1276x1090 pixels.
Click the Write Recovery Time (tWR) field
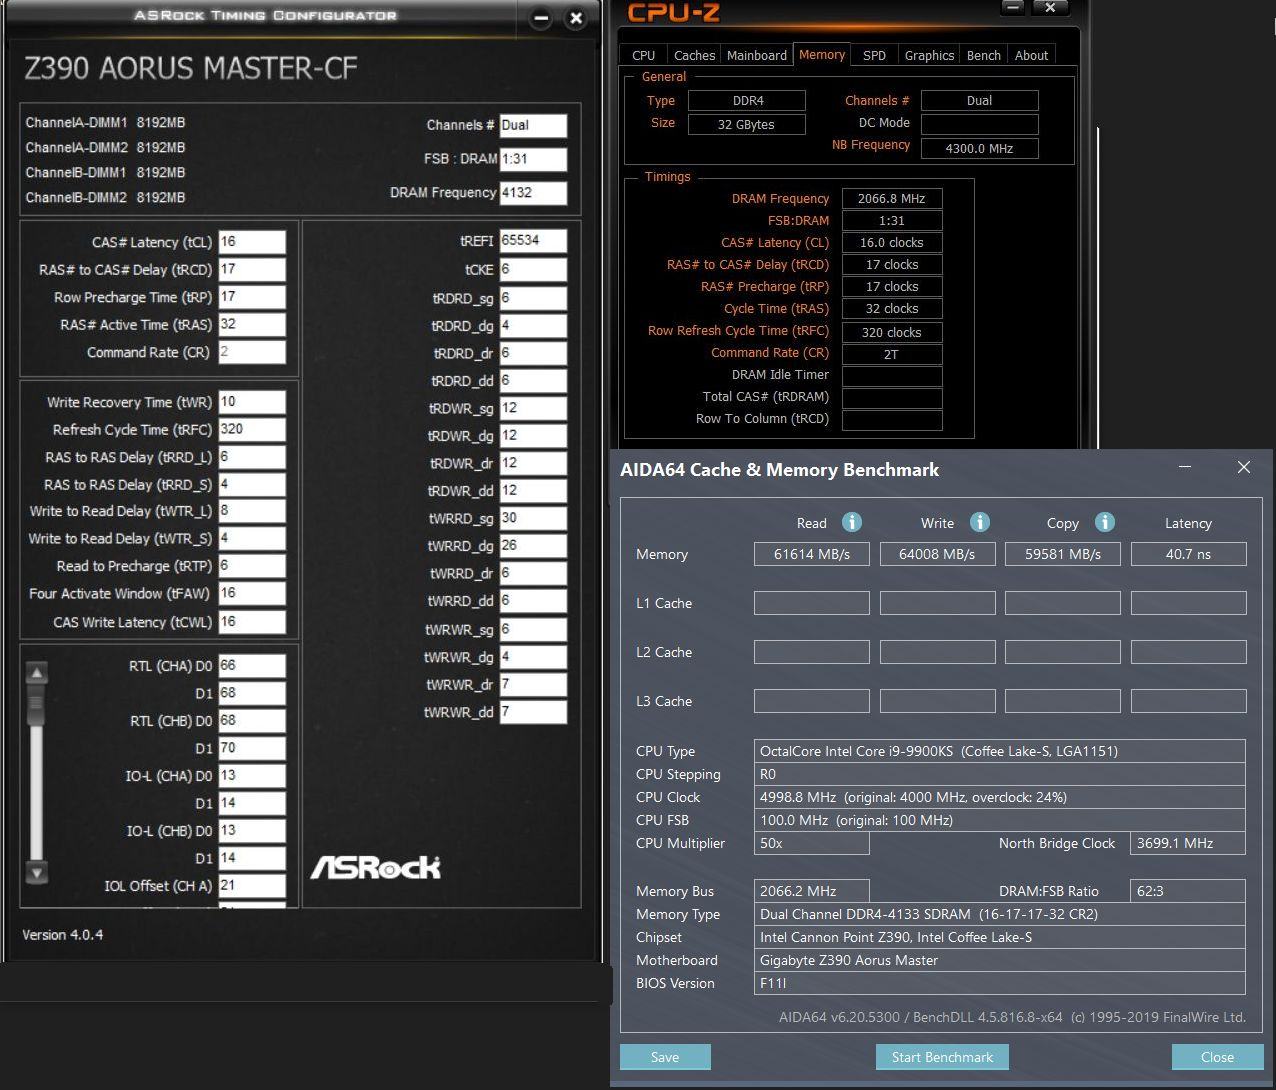pyautogui.click(x=252, y=402)
